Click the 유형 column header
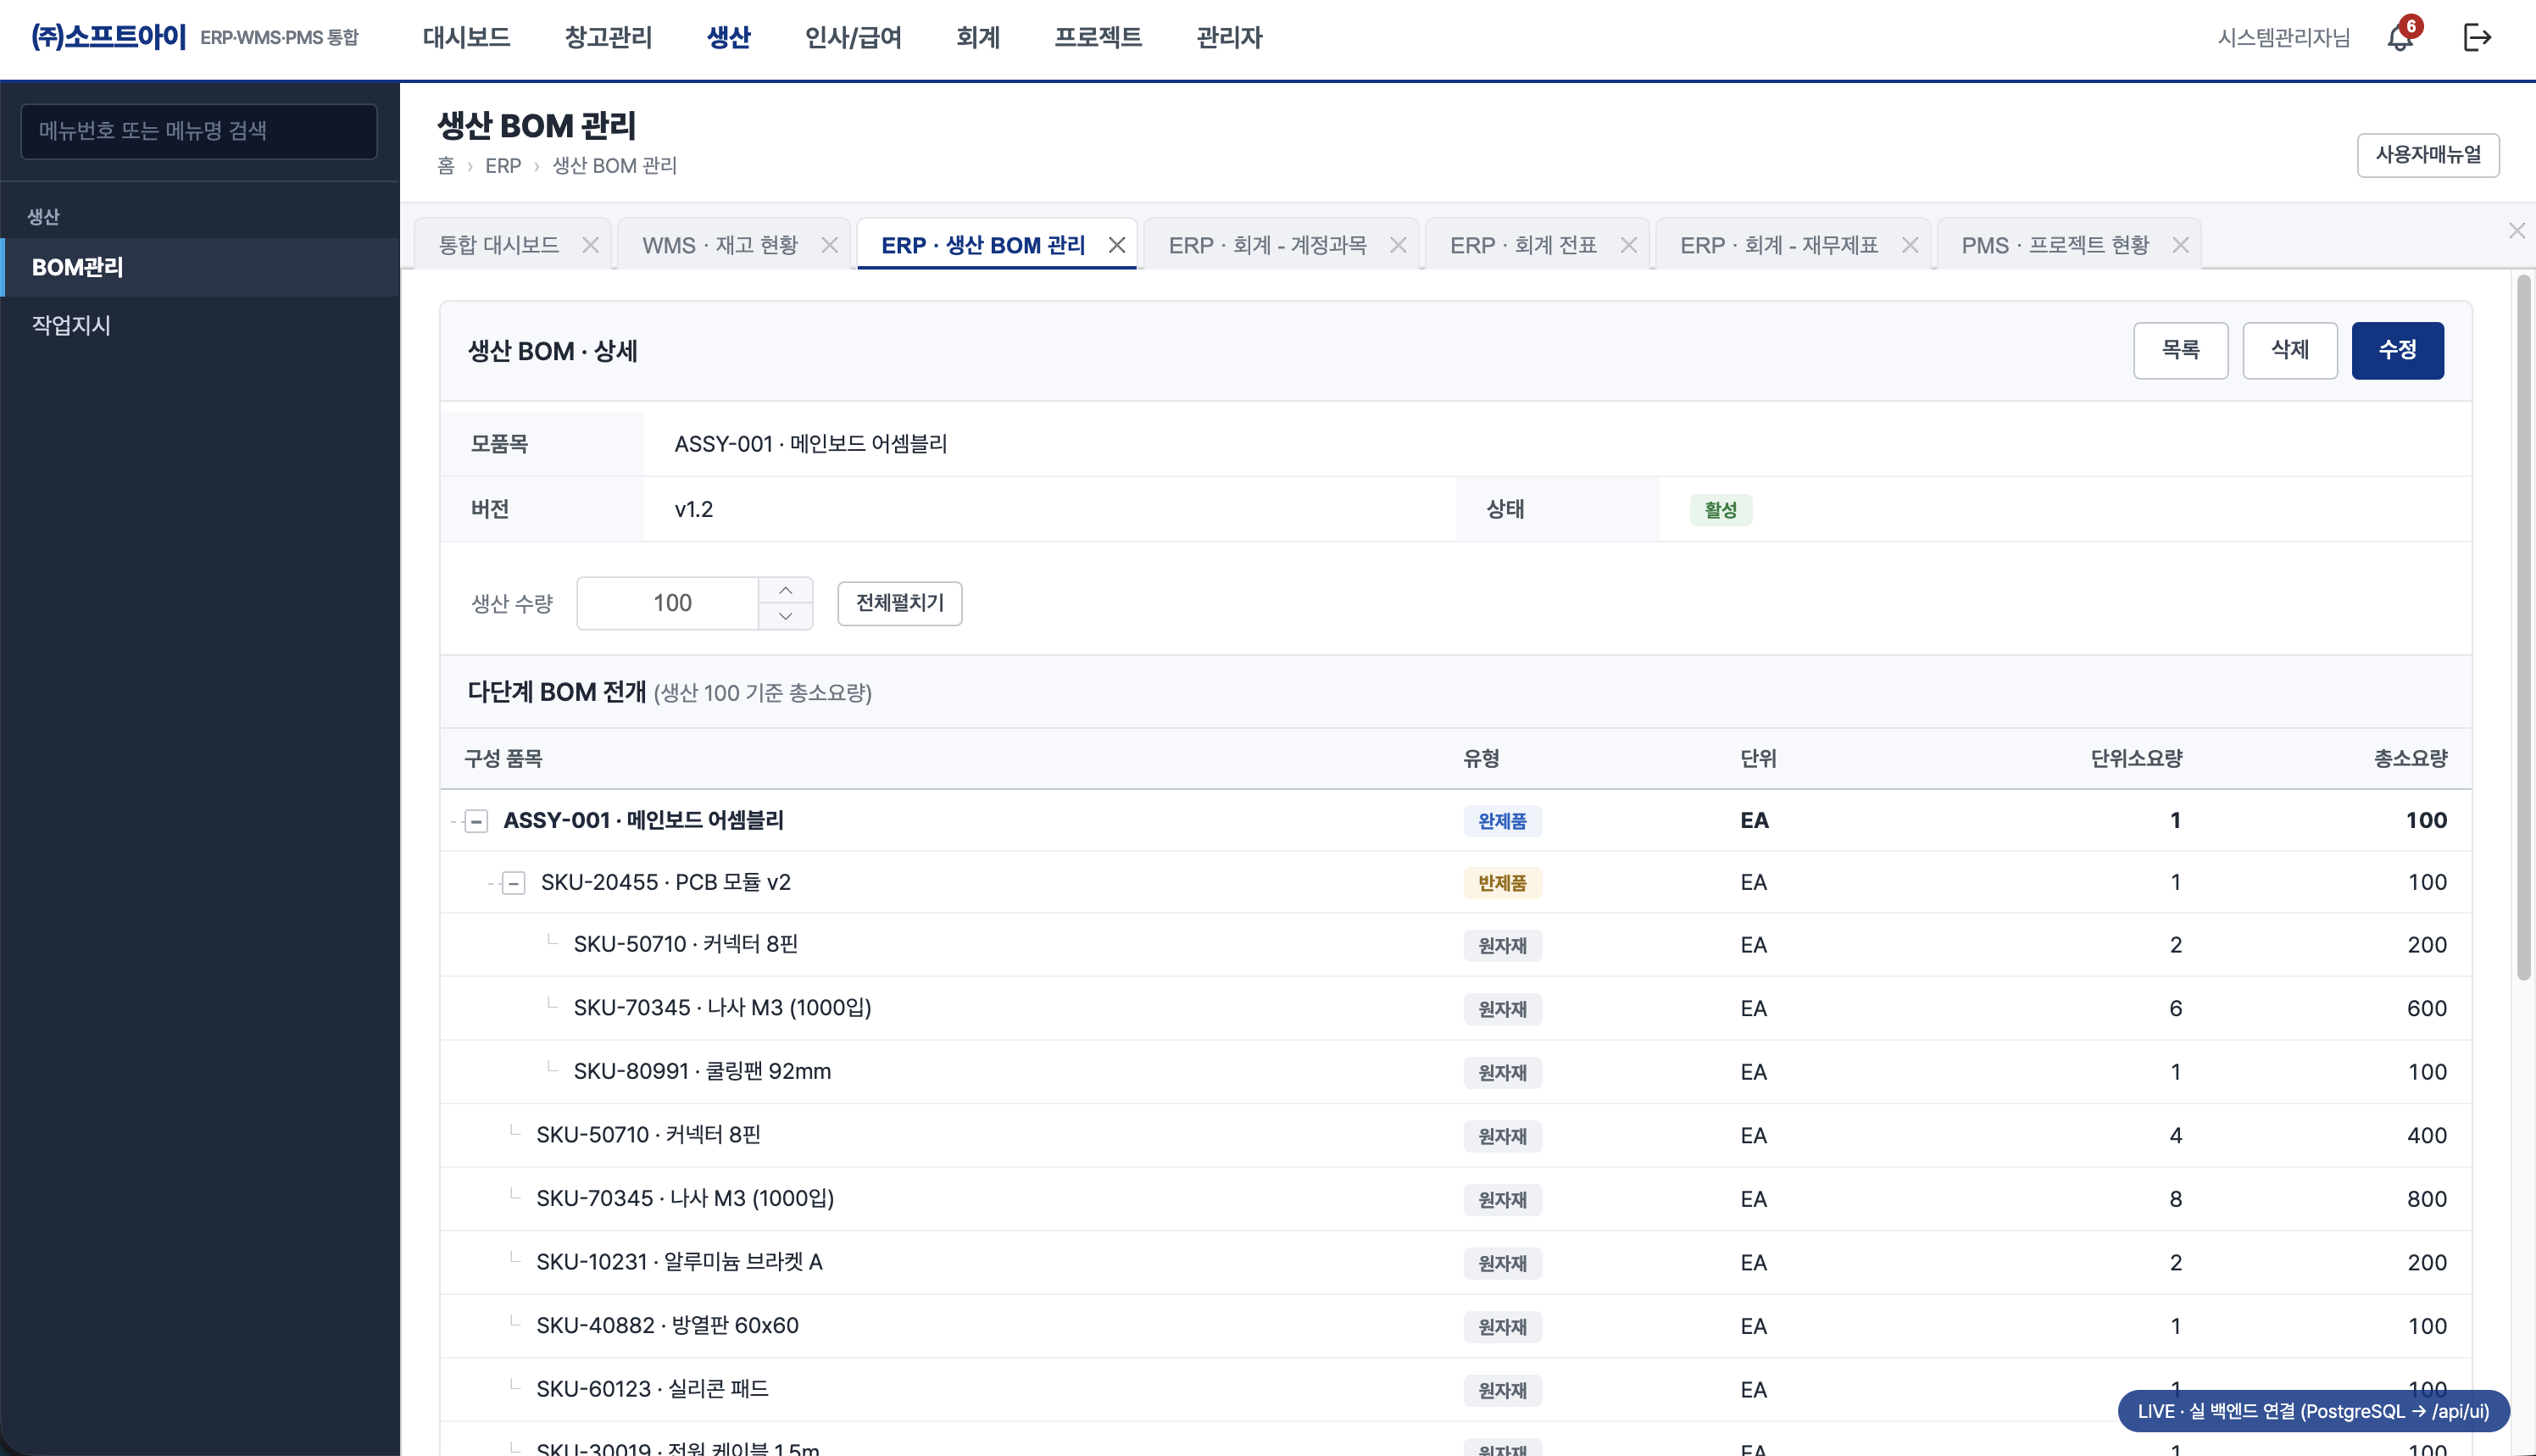Image resolution: width=2536 pixels, height=1456 pixels. [x=1481, y=759]
